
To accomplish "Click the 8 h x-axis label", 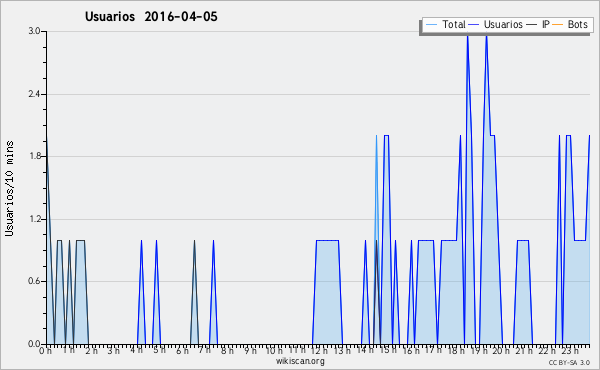I will click(x=227, y=350).
